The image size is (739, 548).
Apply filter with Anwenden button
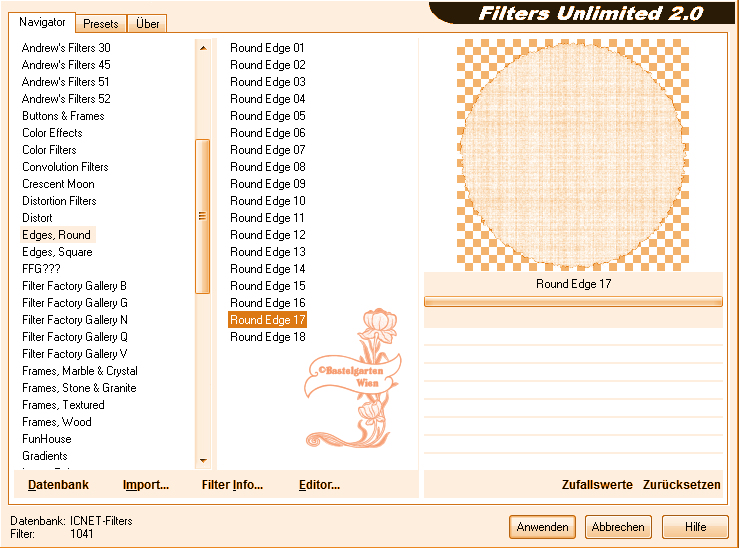pos(542,527)
